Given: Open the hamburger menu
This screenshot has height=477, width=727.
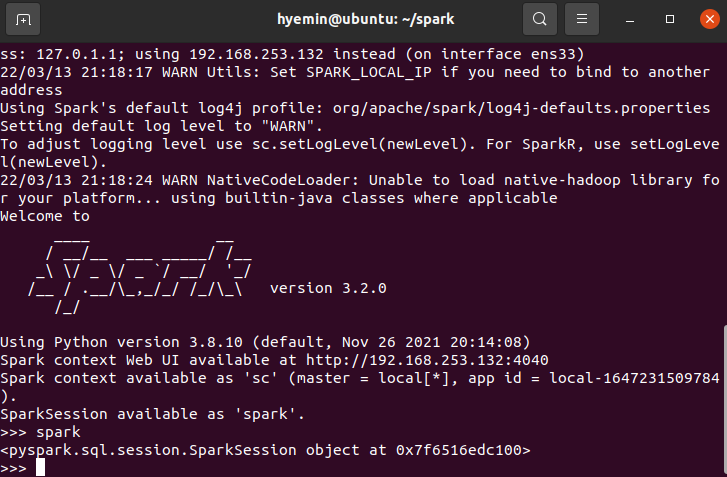Looking at the screenshot, I should click(582, 19).
